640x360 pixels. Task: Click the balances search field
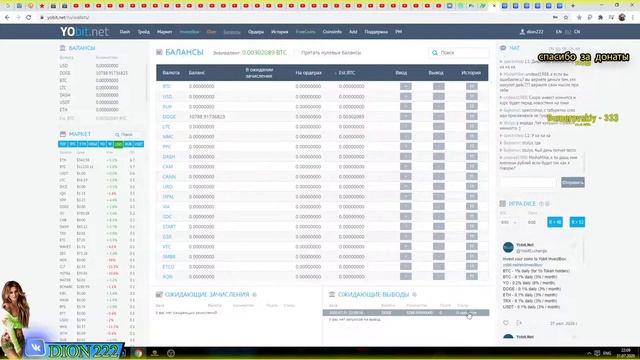coord(459,53)
